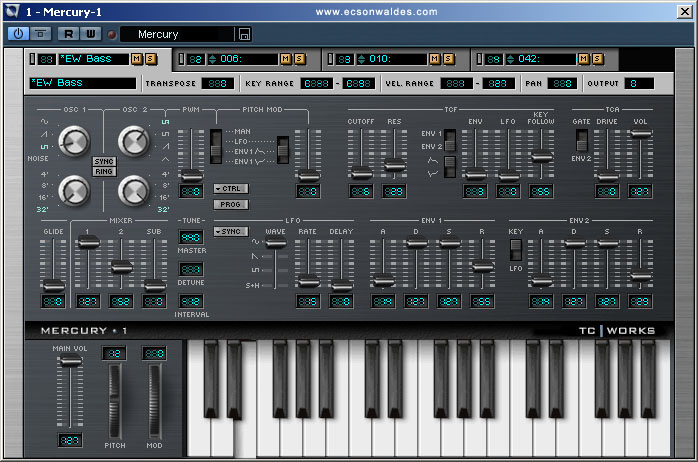Mute the EW Bass part slot
Viewport: 698px width, 462px height.
tap(137, 59)
